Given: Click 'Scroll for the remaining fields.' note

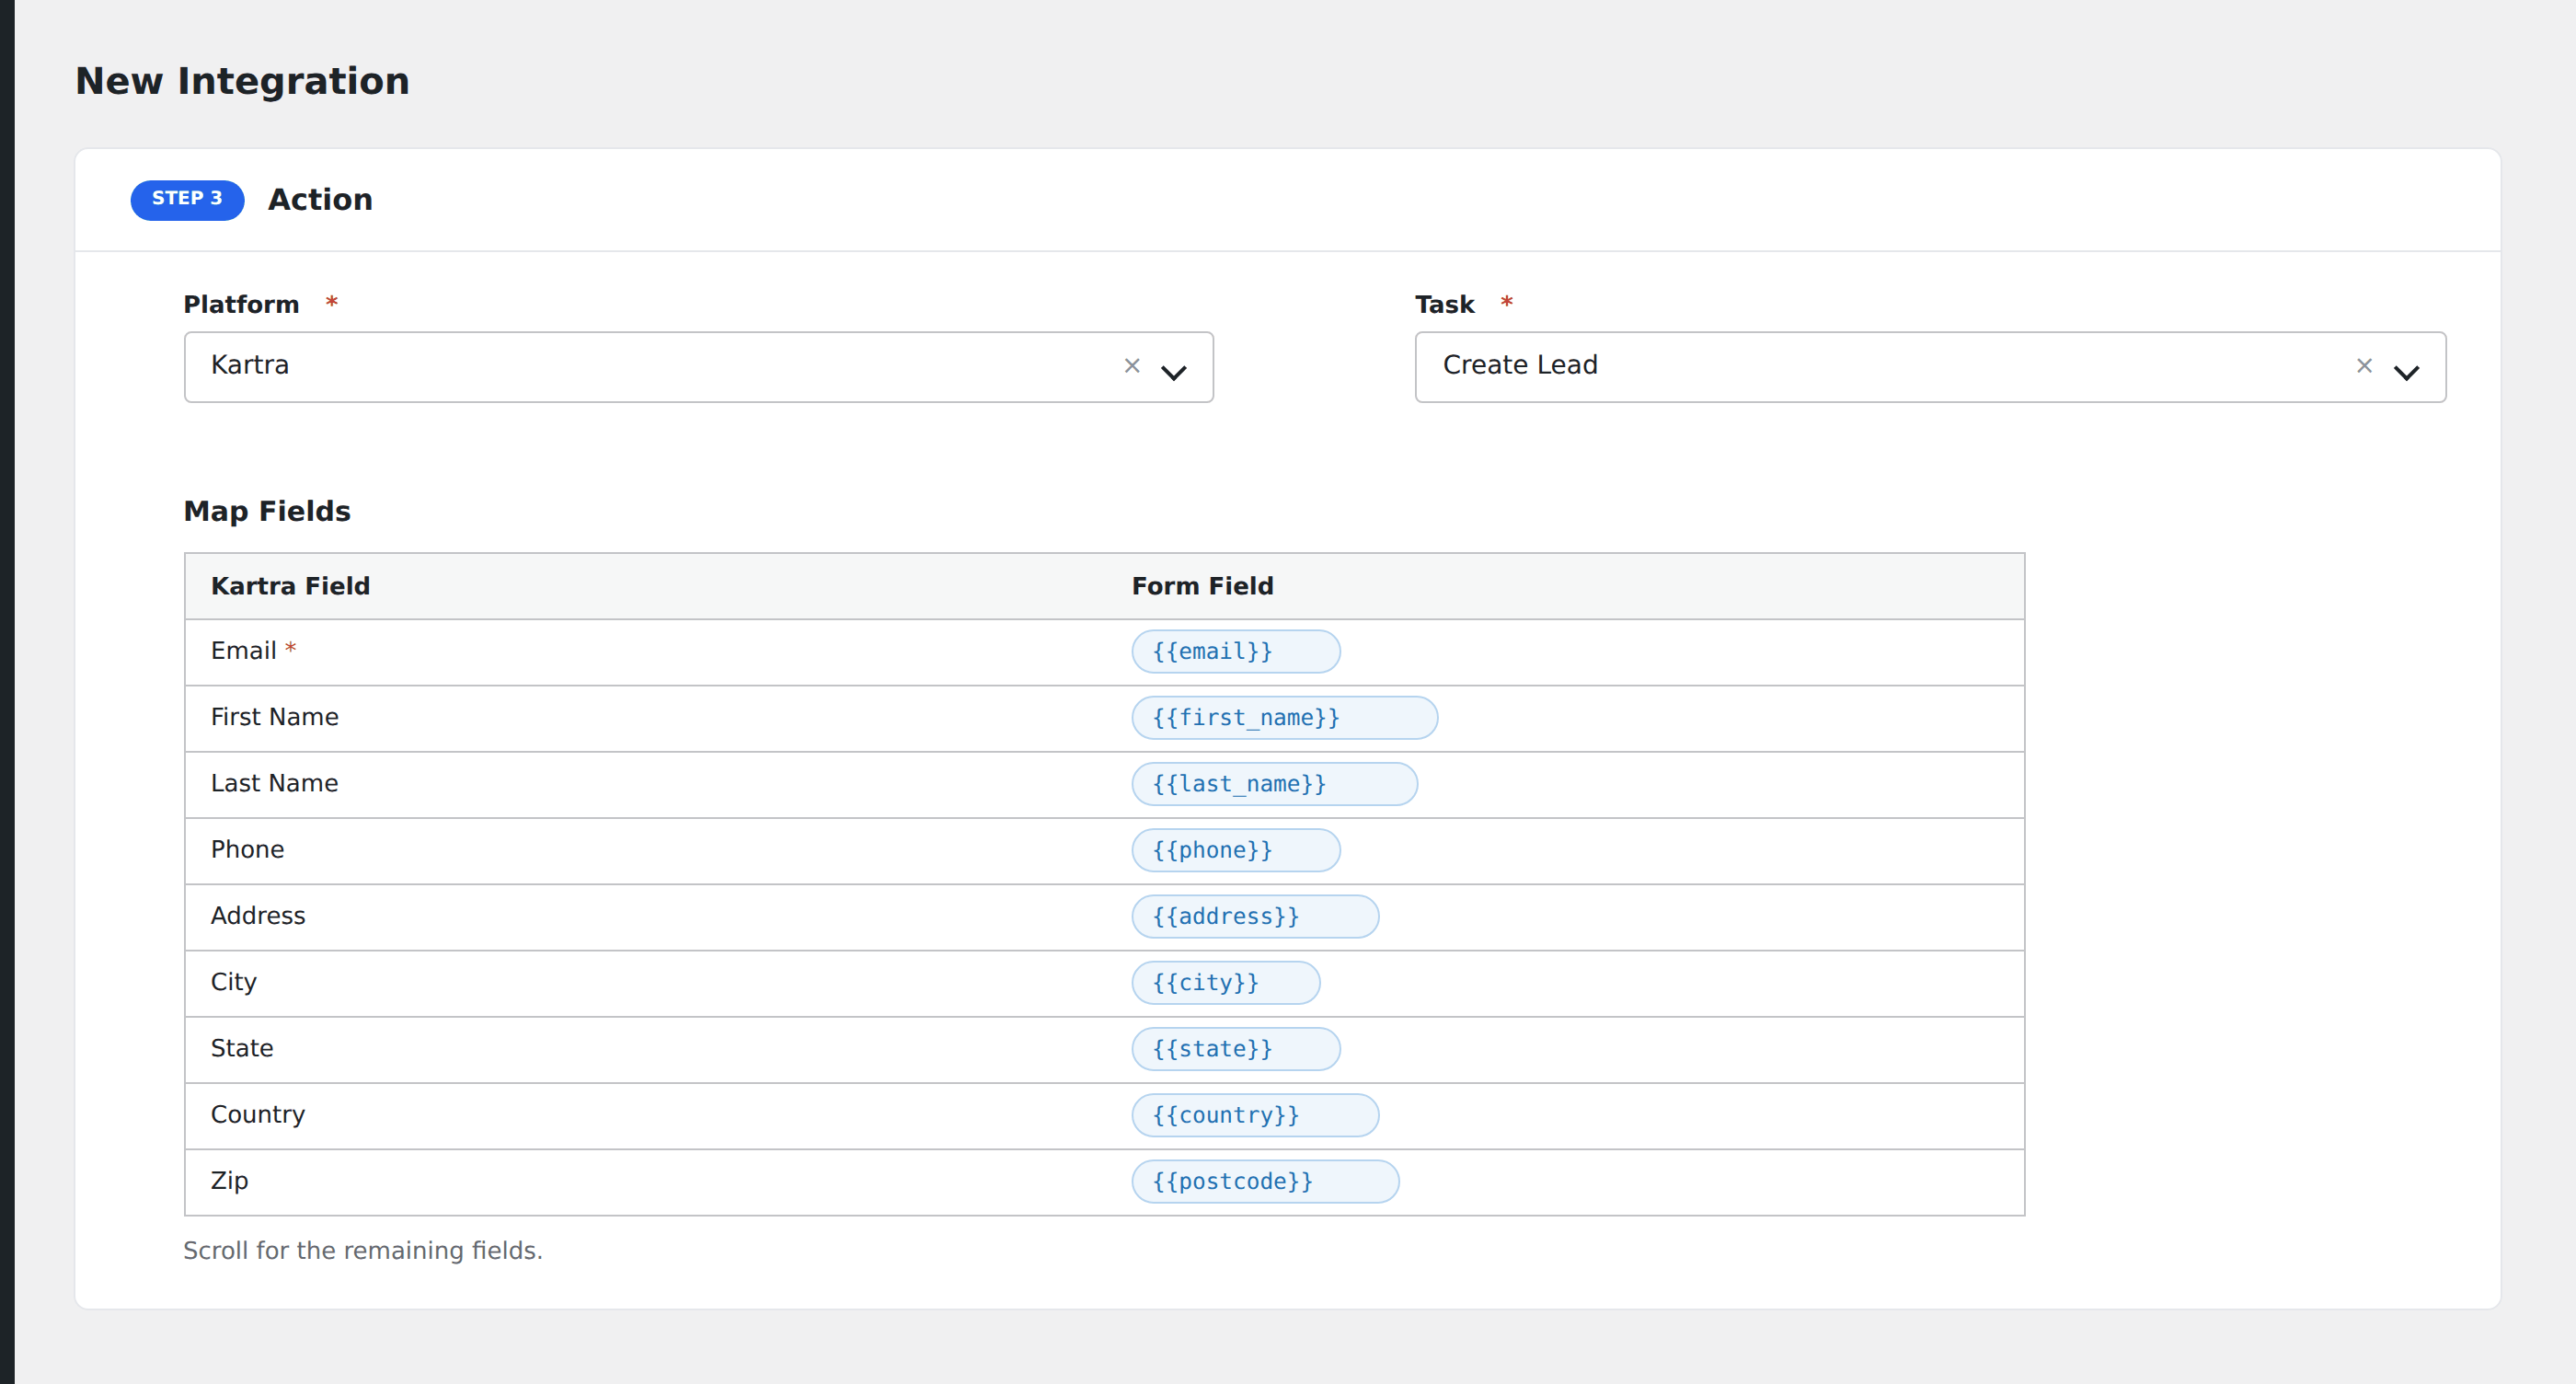Looking at the screenshot, I should pos(362,1251).
